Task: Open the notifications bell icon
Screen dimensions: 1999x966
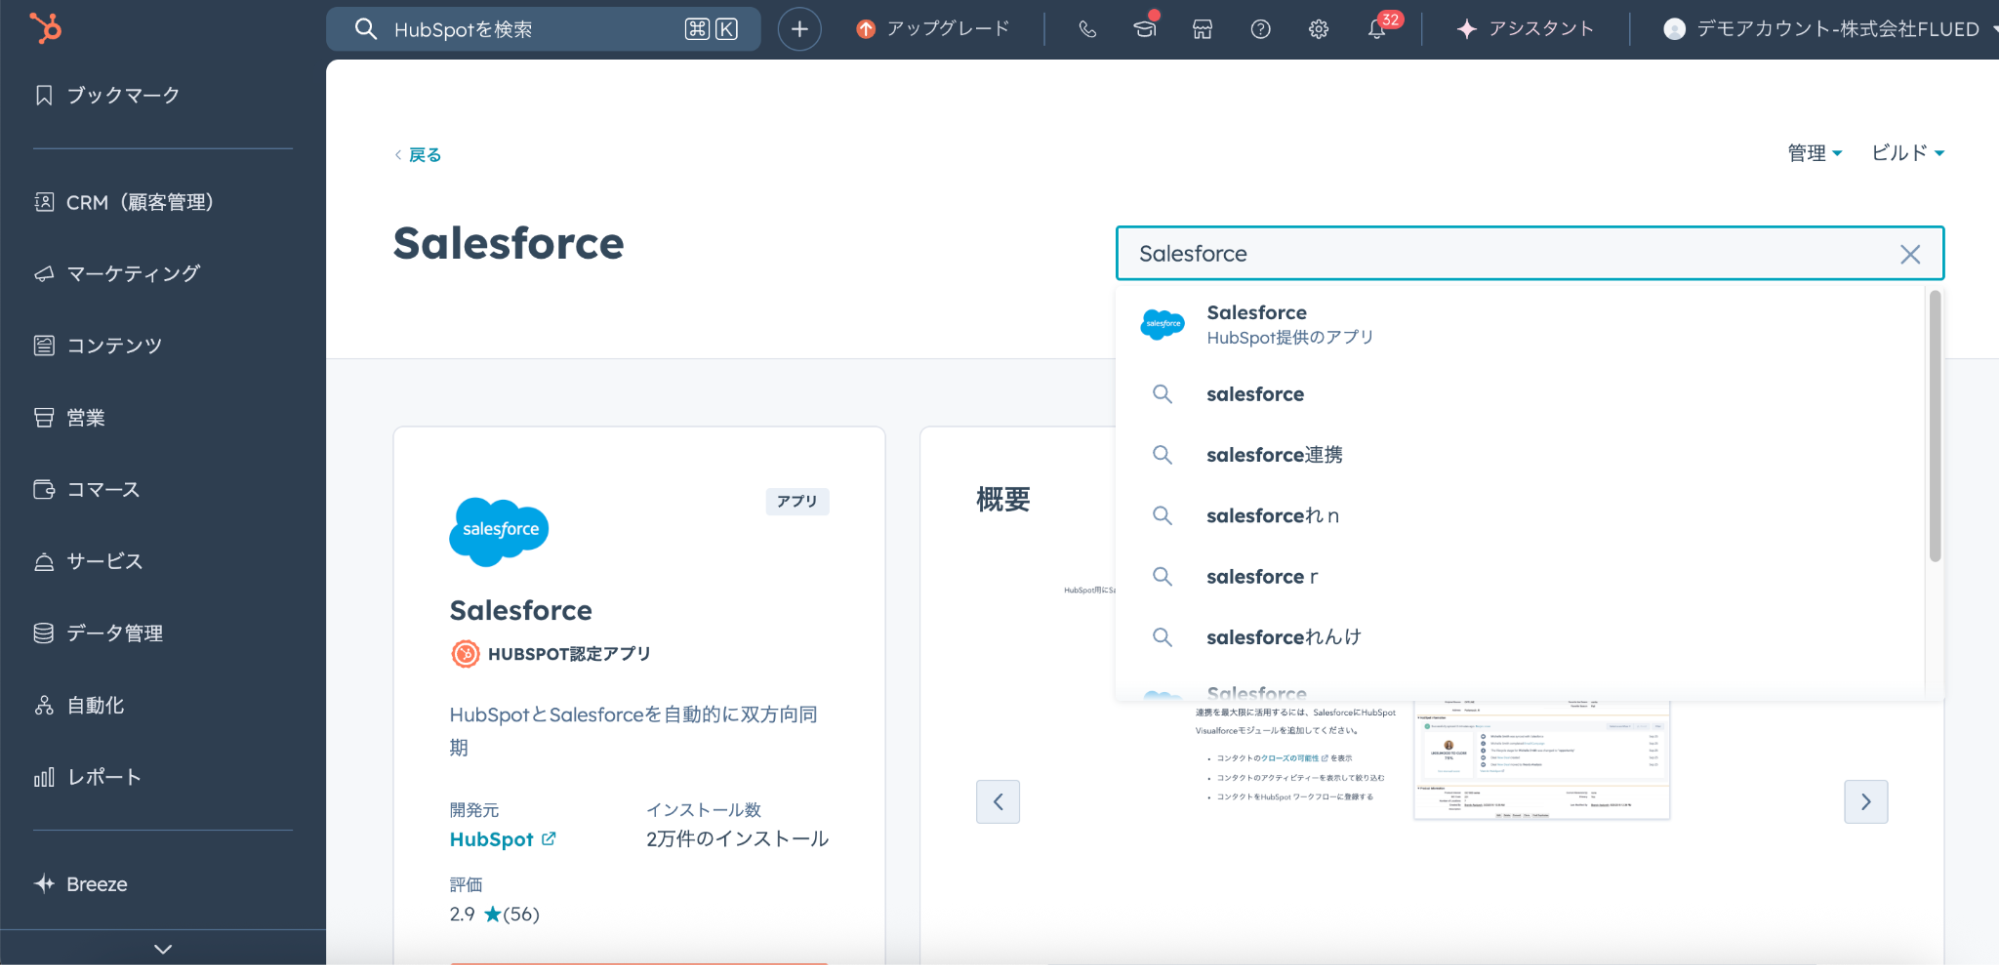Action: (x=1377, y=29)
